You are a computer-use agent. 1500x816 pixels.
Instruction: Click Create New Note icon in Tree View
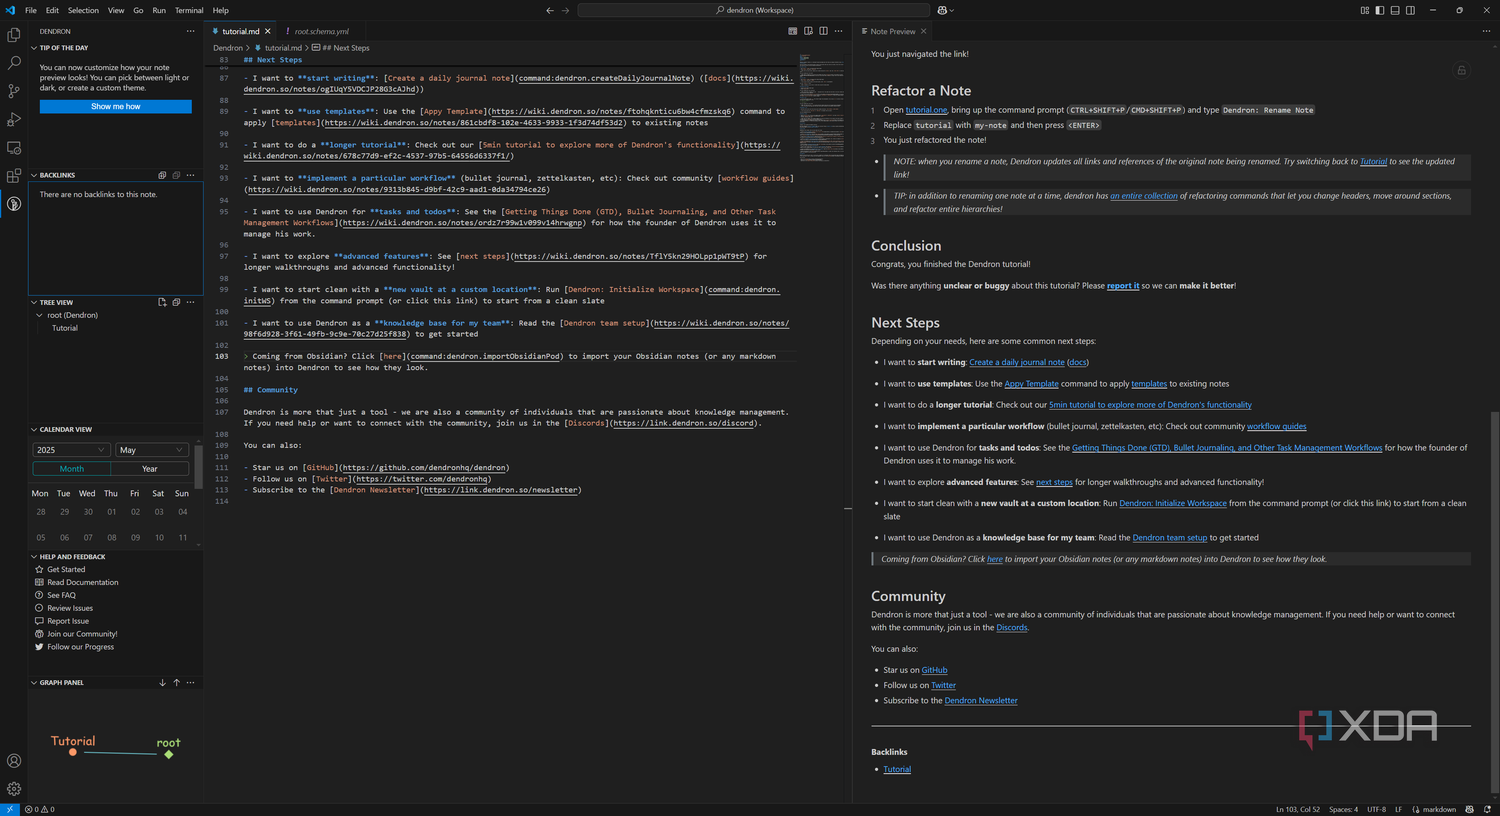coord(162,302)
